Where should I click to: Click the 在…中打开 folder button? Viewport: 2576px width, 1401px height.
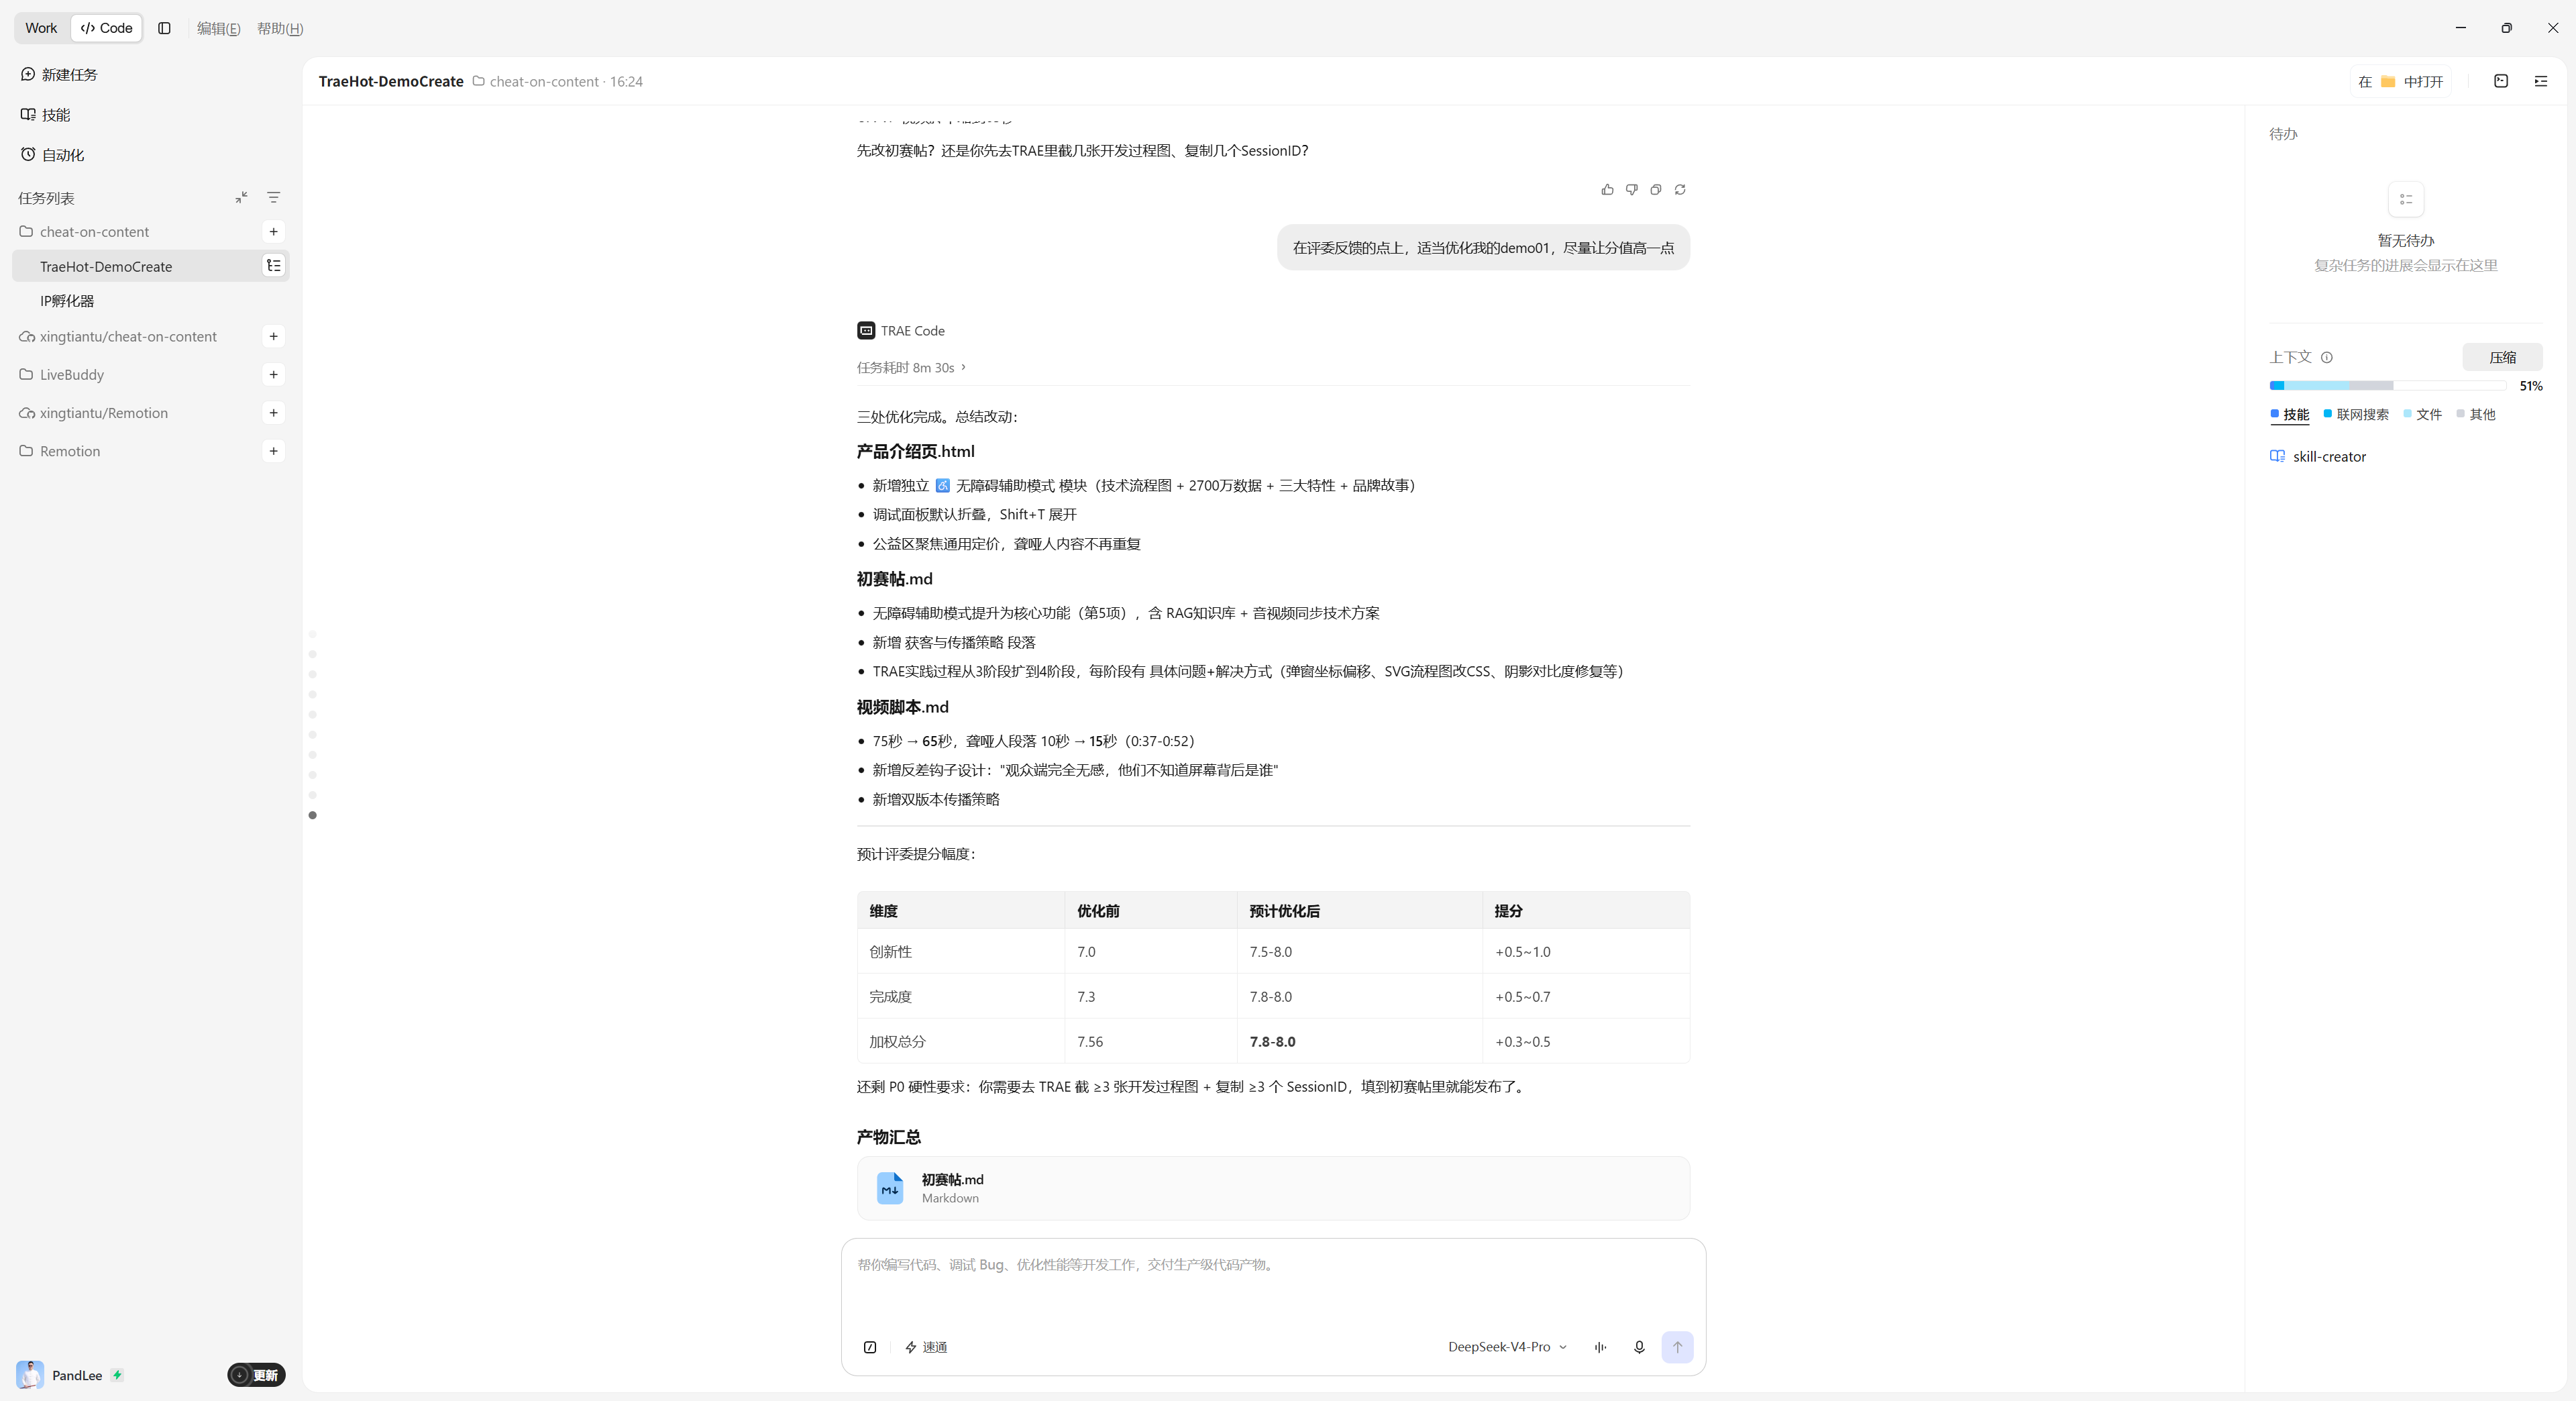[x=2401, y=82]
